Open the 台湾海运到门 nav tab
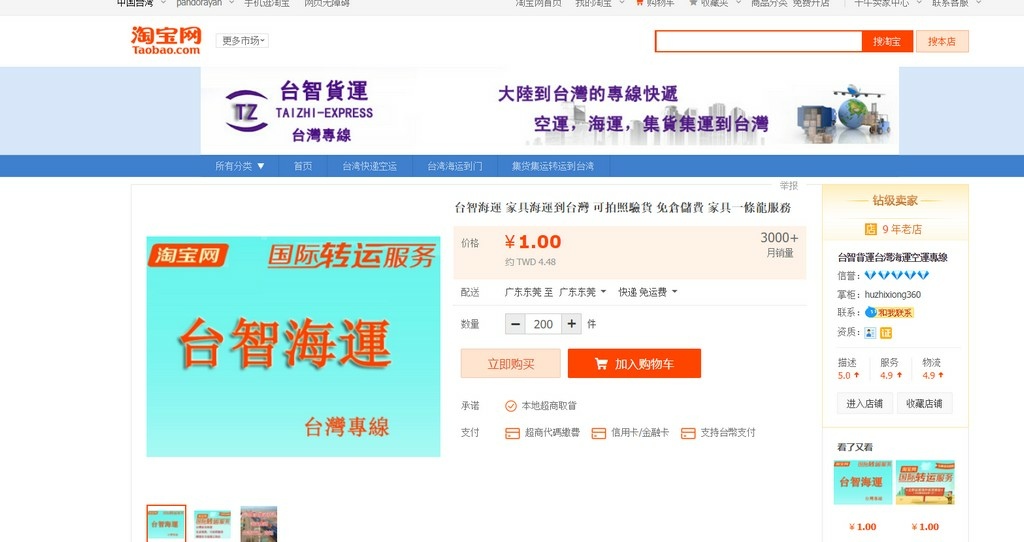1024x542 pixels. point(455,166)
